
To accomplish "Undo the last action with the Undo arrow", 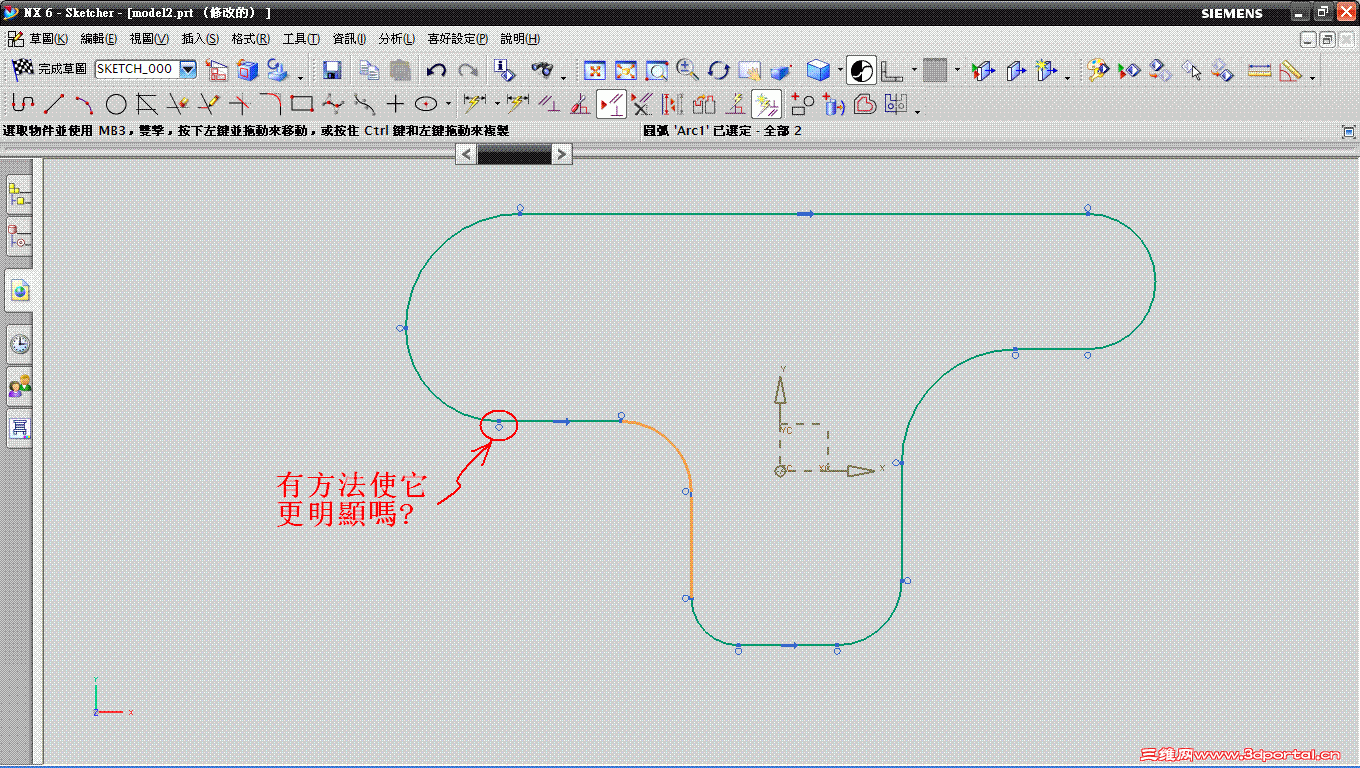I will pos(436,70).
